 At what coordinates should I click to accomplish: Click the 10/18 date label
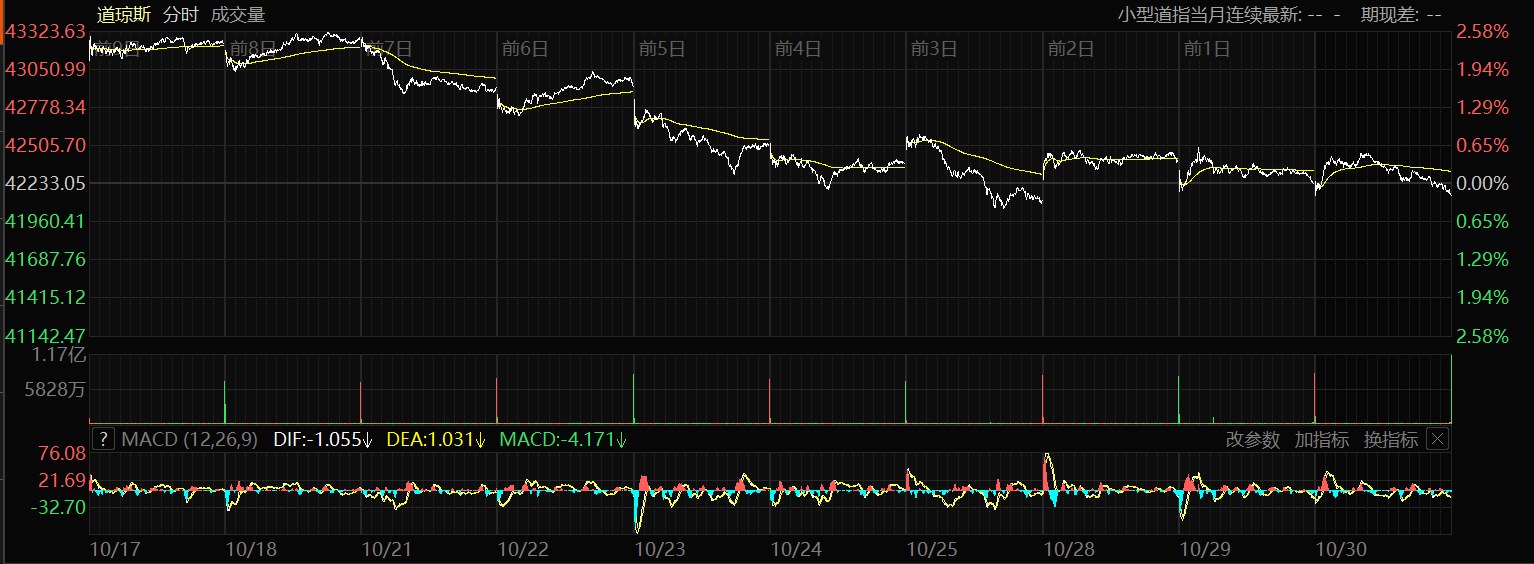[x=251, y=549]
